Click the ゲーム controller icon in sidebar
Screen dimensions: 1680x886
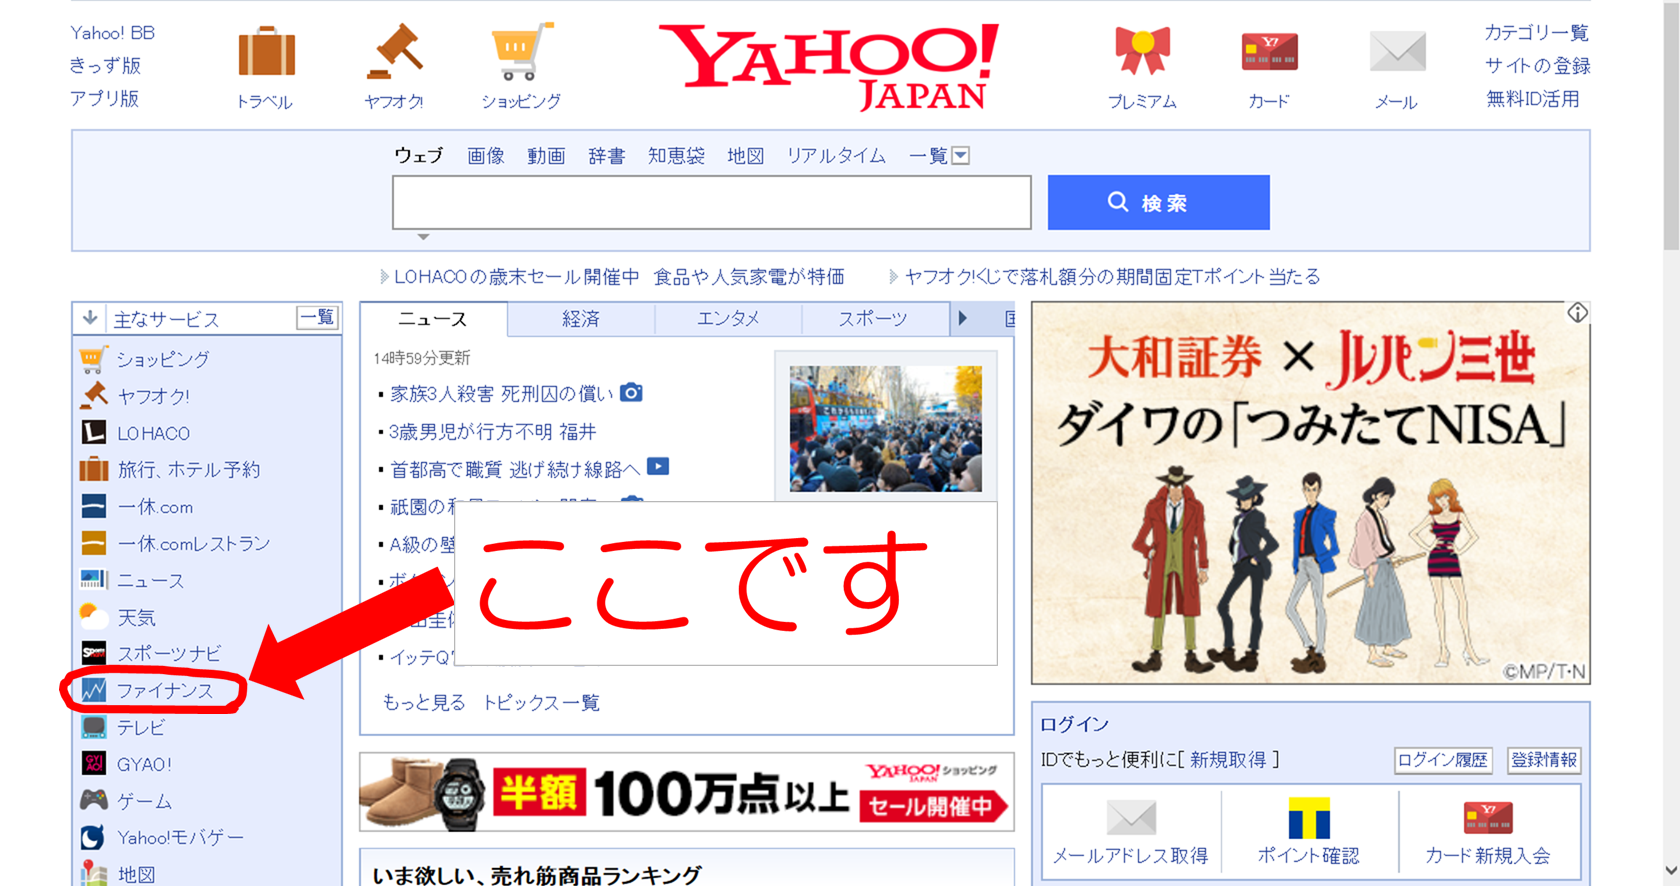(x=93, y=800)
